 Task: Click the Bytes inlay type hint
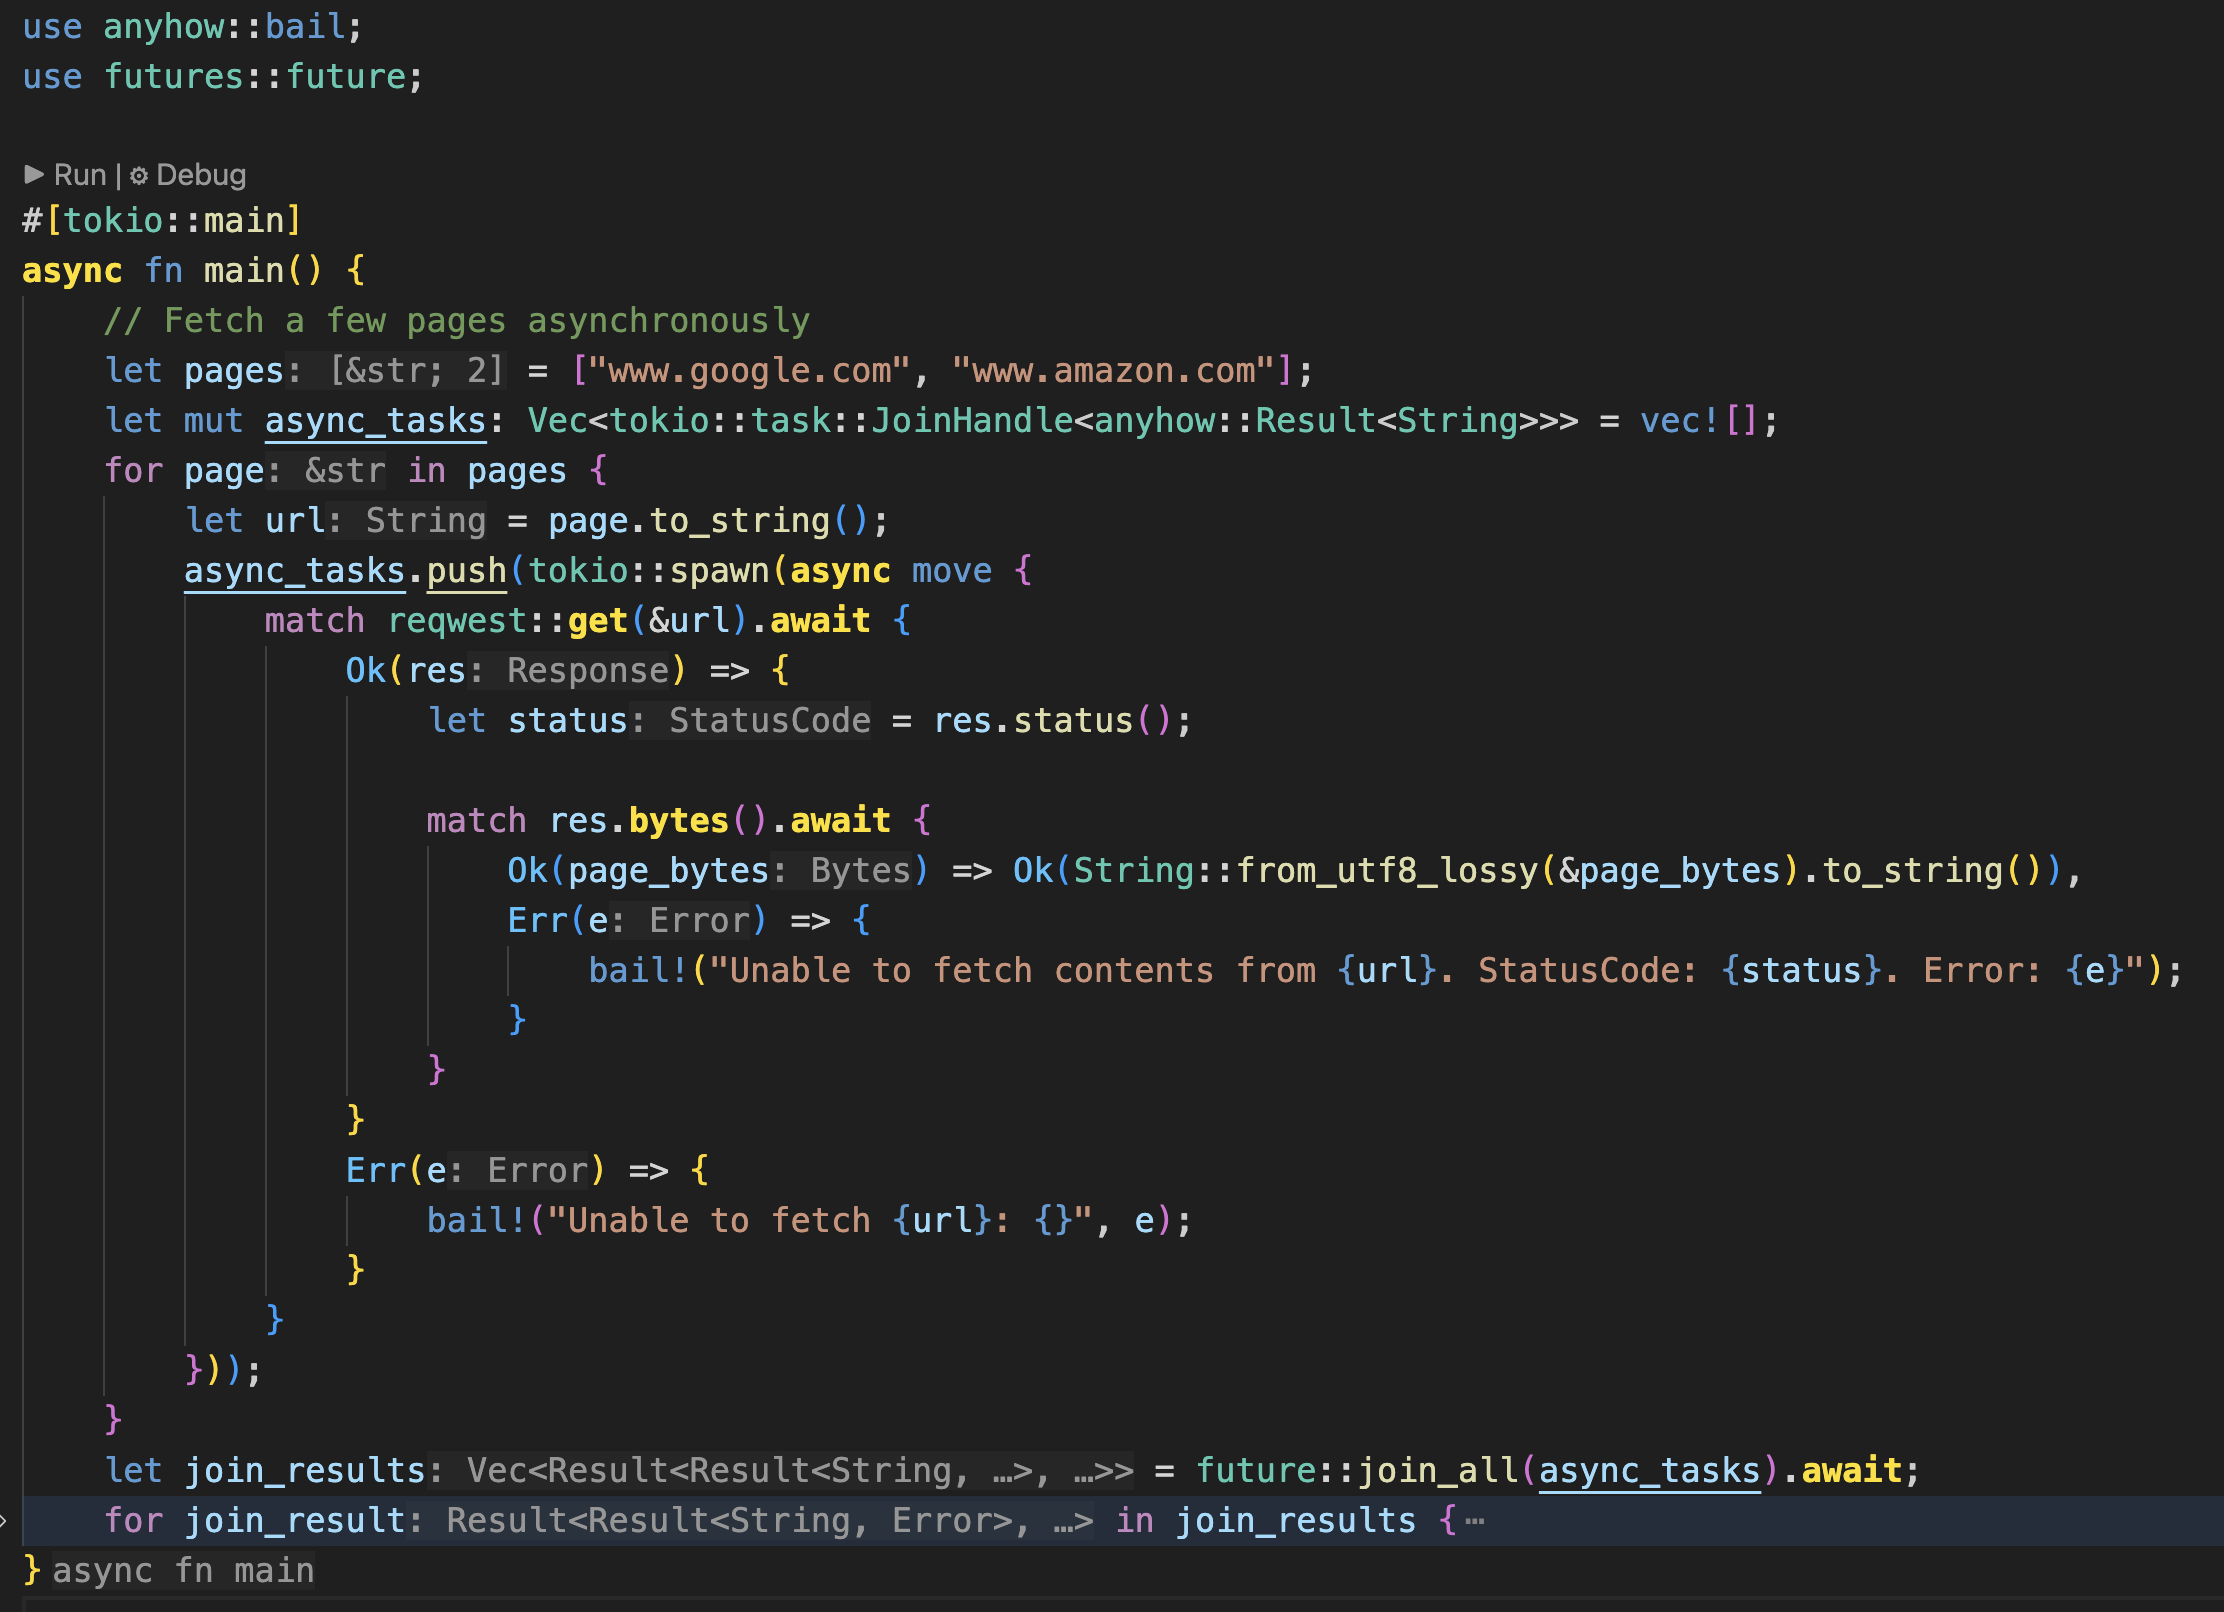point(860,871)
